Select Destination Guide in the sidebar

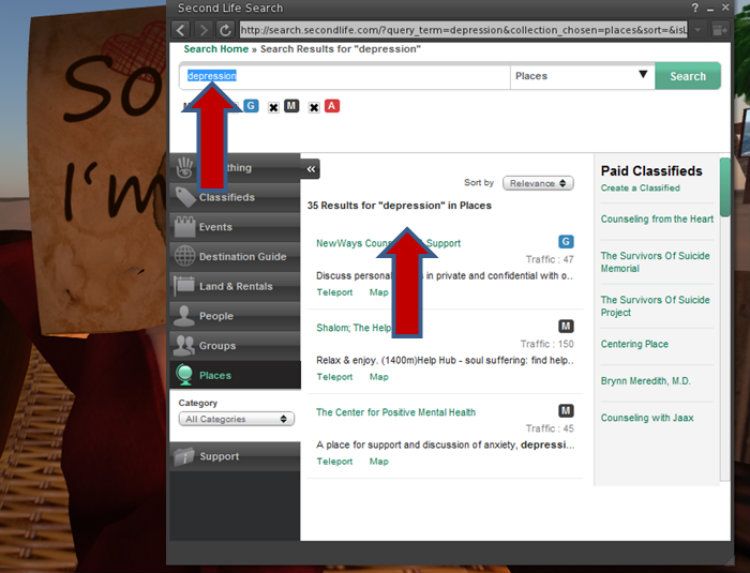pyautogui.click(x=235, y=256)
